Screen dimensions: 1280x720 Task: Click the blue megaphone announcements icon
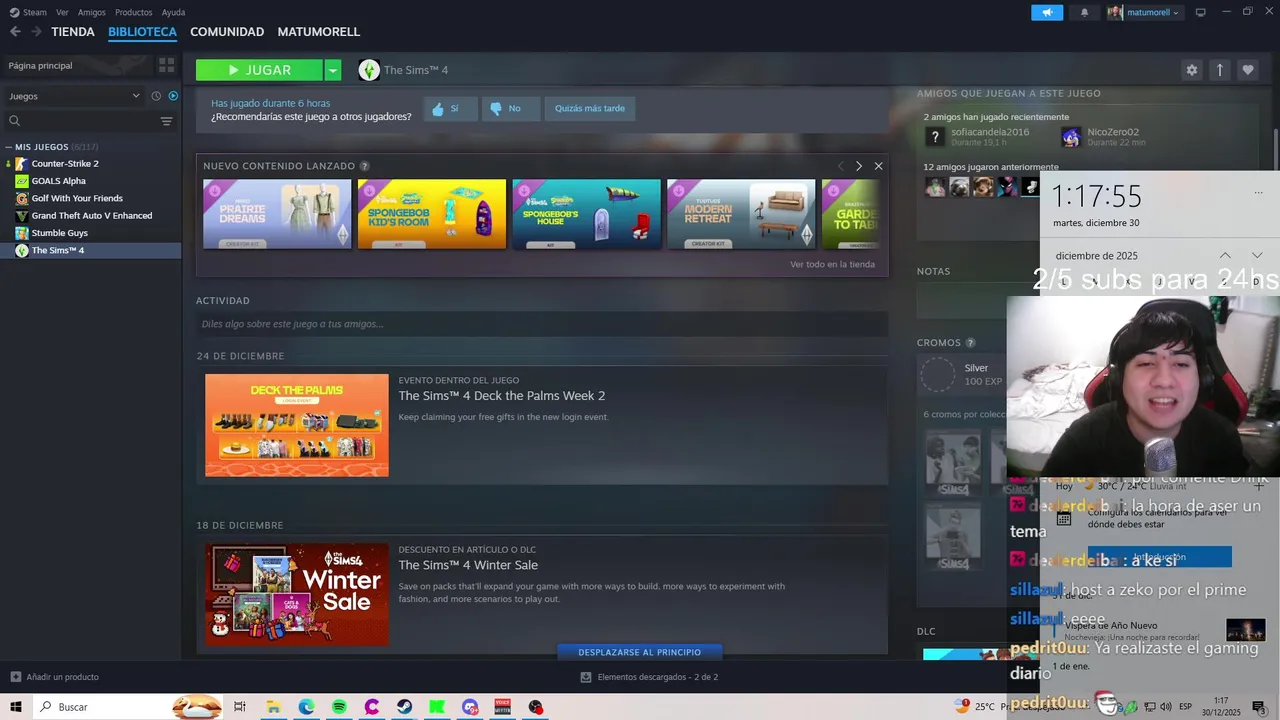[1047, 12]
